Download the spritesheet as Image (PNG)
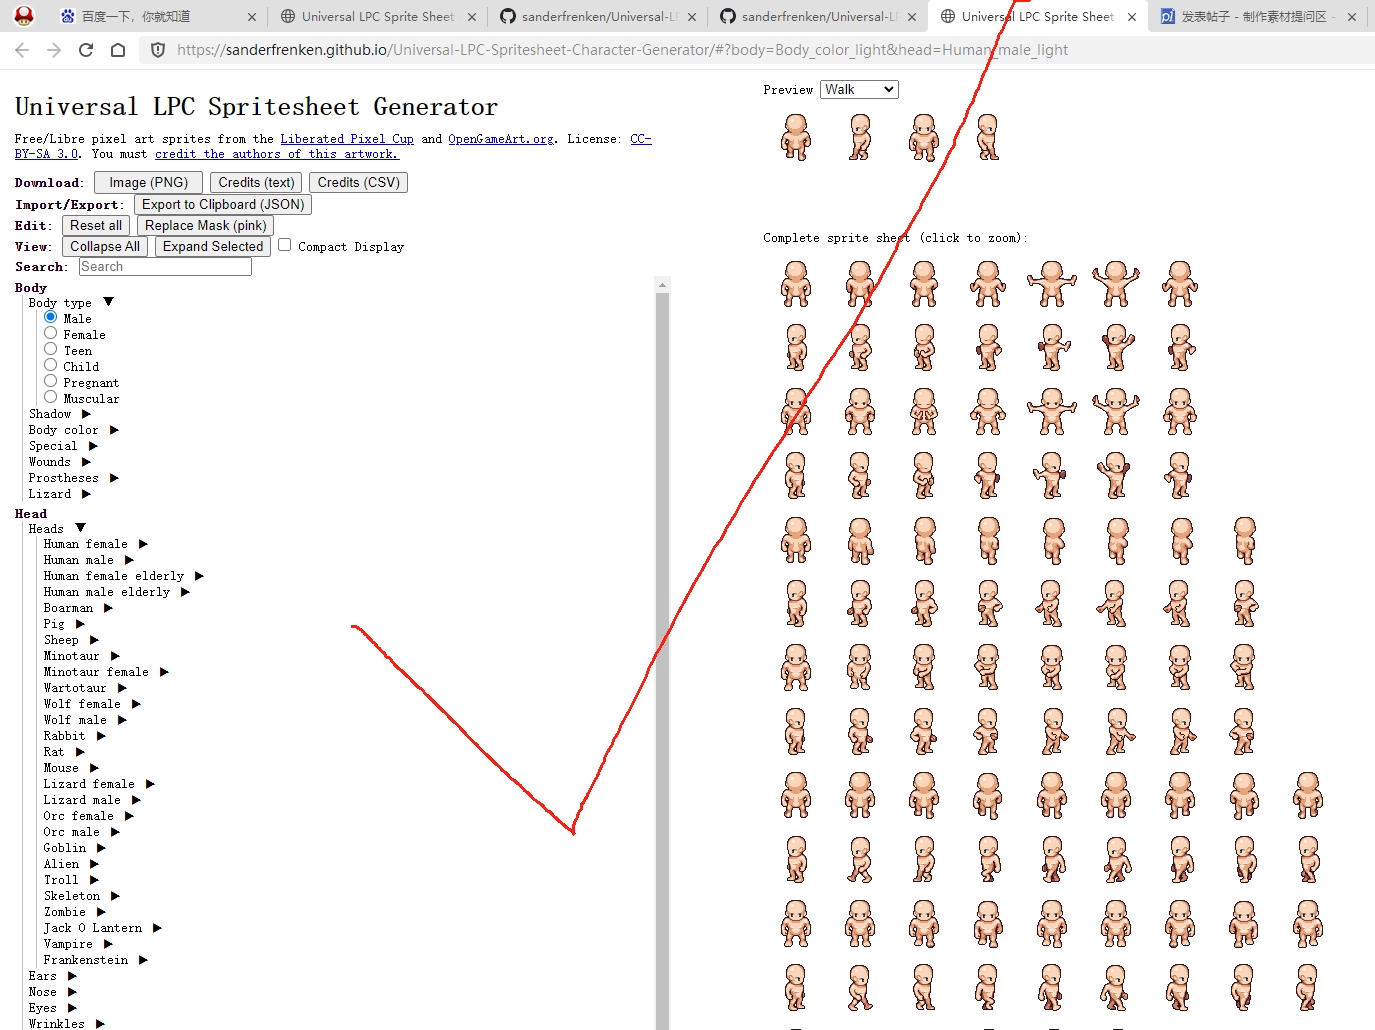 tap(148, 183)
